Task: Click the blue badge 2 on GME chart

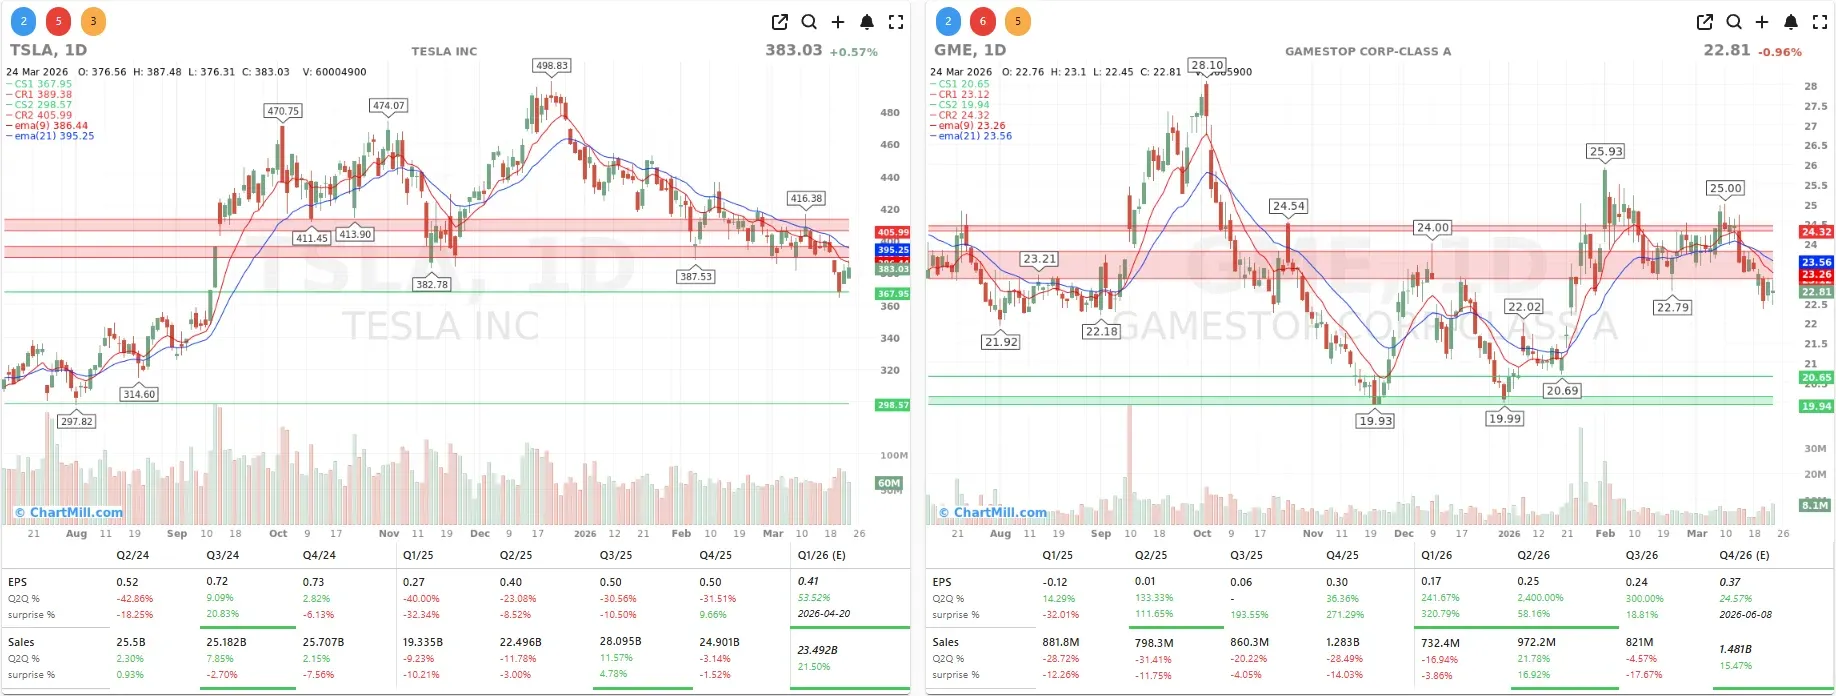Action: click(948, 21)
